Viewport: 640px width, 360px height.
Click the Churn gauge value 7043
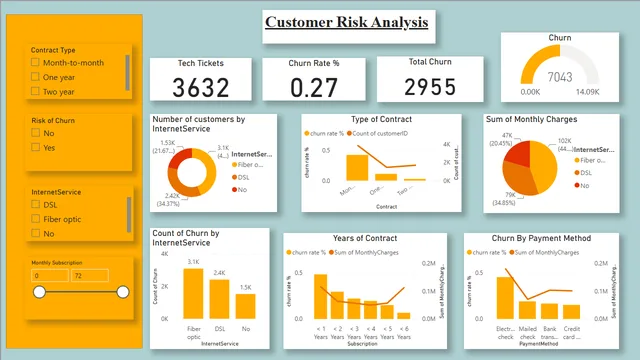tap(560, 77)
